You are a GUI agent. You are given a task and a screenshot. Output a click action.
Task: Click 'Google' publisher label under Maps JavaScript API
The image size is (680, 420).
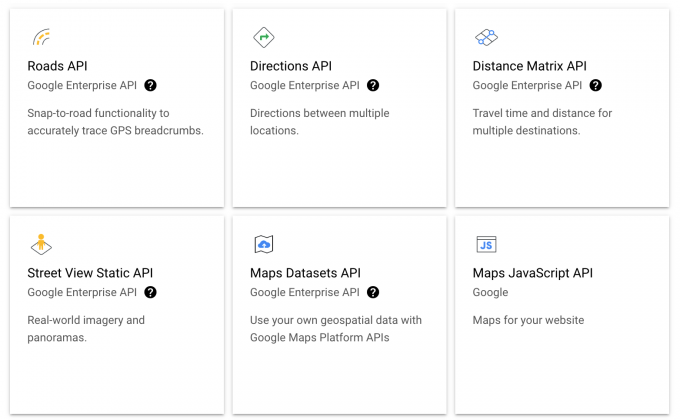pyautogui.click(x=490, y=292)
